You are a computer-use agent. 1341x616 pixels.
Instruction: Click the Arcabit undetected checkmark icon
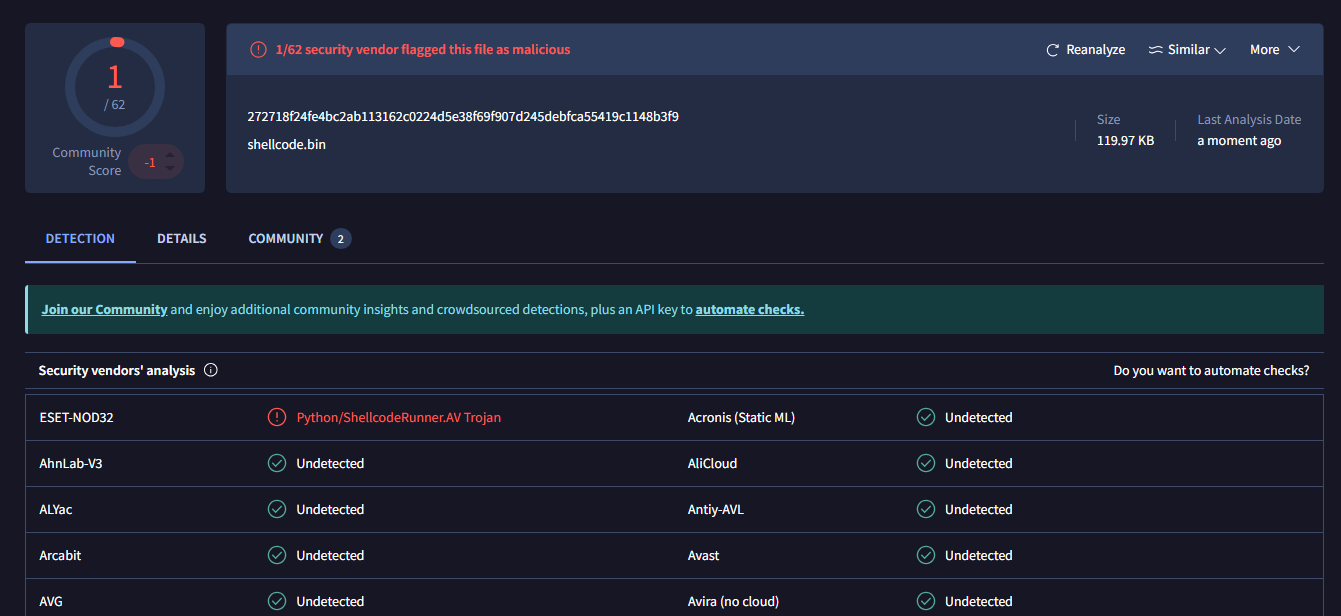pos(277,555)
